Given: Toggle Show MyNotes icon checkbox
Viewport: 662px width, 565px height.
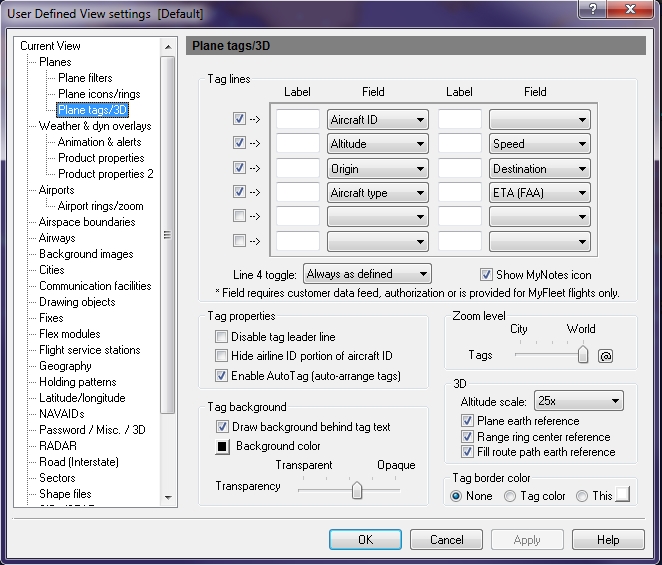Looking at the screenshot, I should [487, 274].
